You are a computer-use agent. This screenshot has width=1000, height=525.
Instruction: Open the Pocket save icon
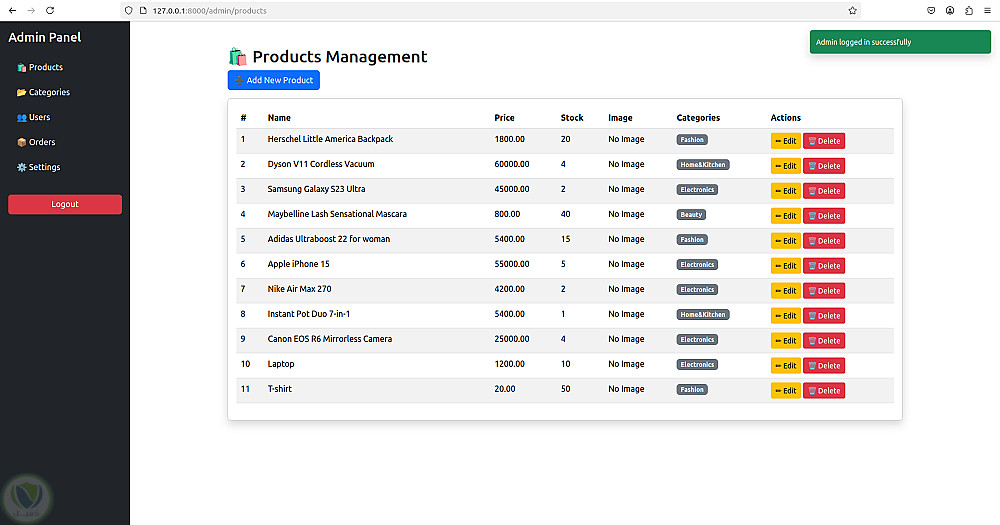click(931, 10)
